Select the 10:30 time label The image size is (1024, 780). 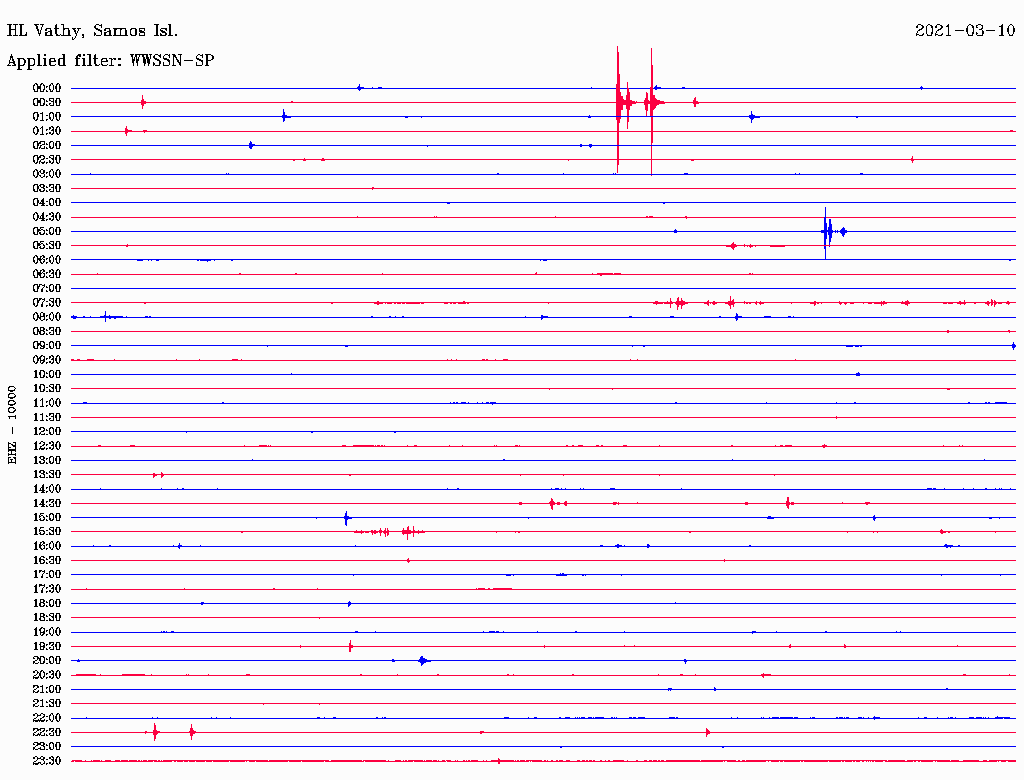click(x=47, y=389)
